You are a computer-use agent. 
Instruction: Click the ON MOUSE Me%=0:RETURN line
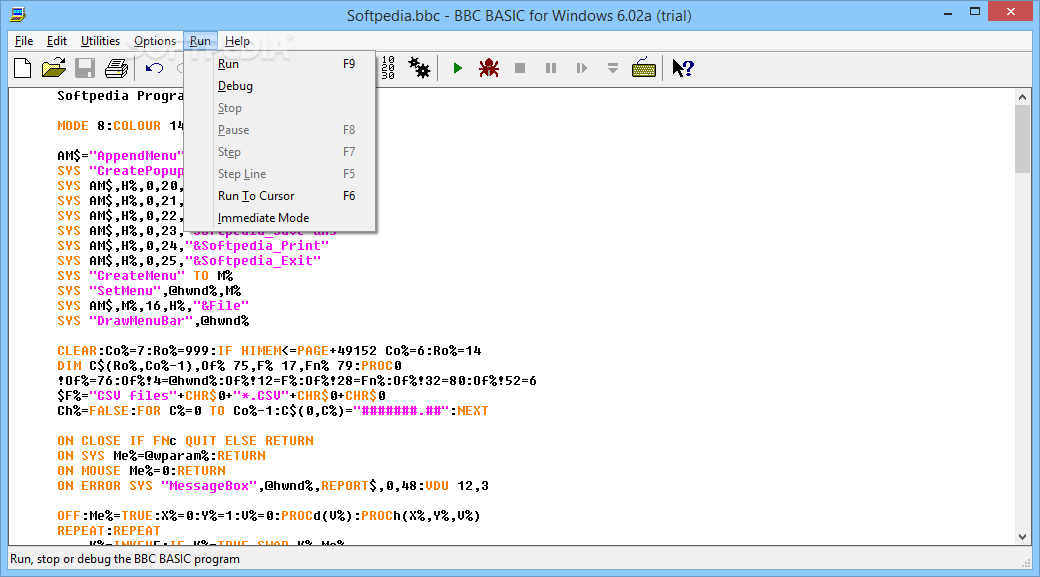coord(141,471)
